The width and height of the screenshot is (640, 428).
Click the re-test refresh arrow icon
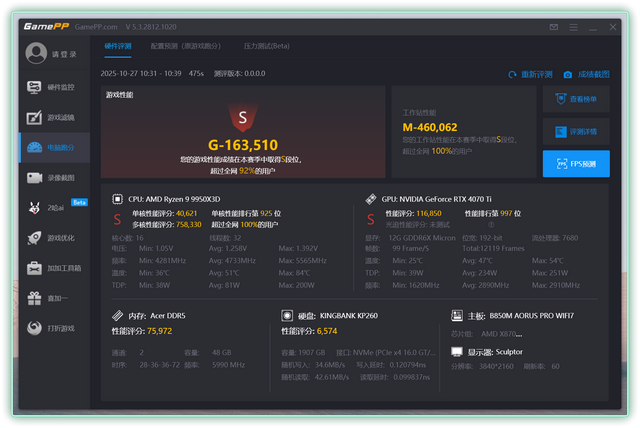pos(512,75)
